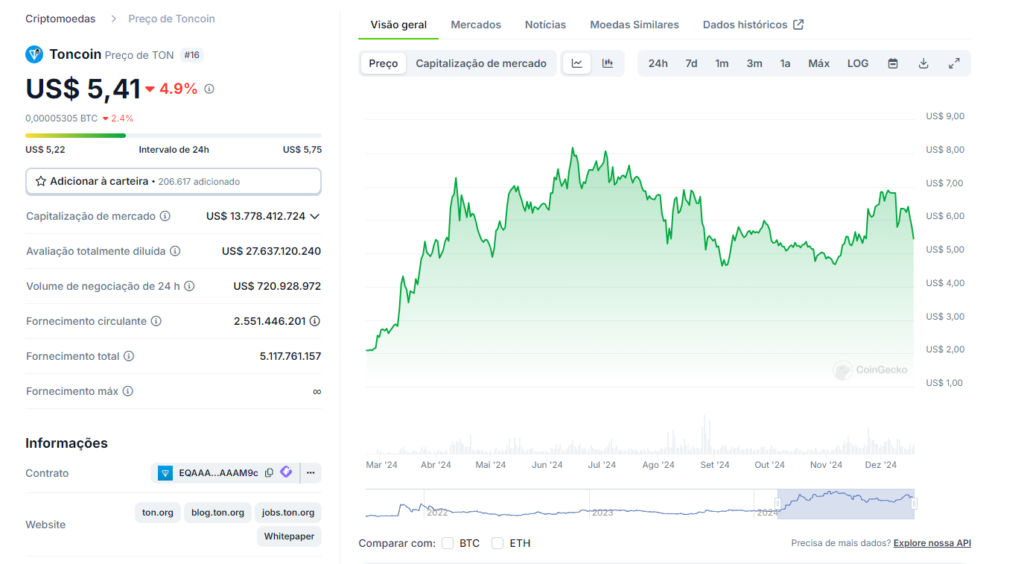Copy the contract address EQAAA...AAAM9c
The image size is (1024, 564).
pyautogui.click(x=269, y=473)
